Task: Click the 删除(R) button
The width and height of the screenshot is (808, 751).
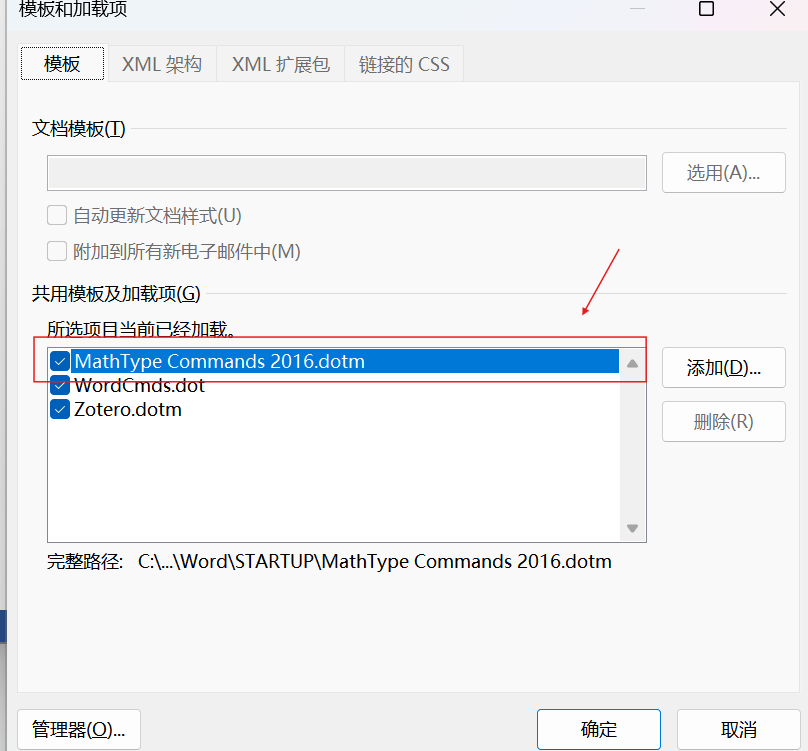Action: 723,422
